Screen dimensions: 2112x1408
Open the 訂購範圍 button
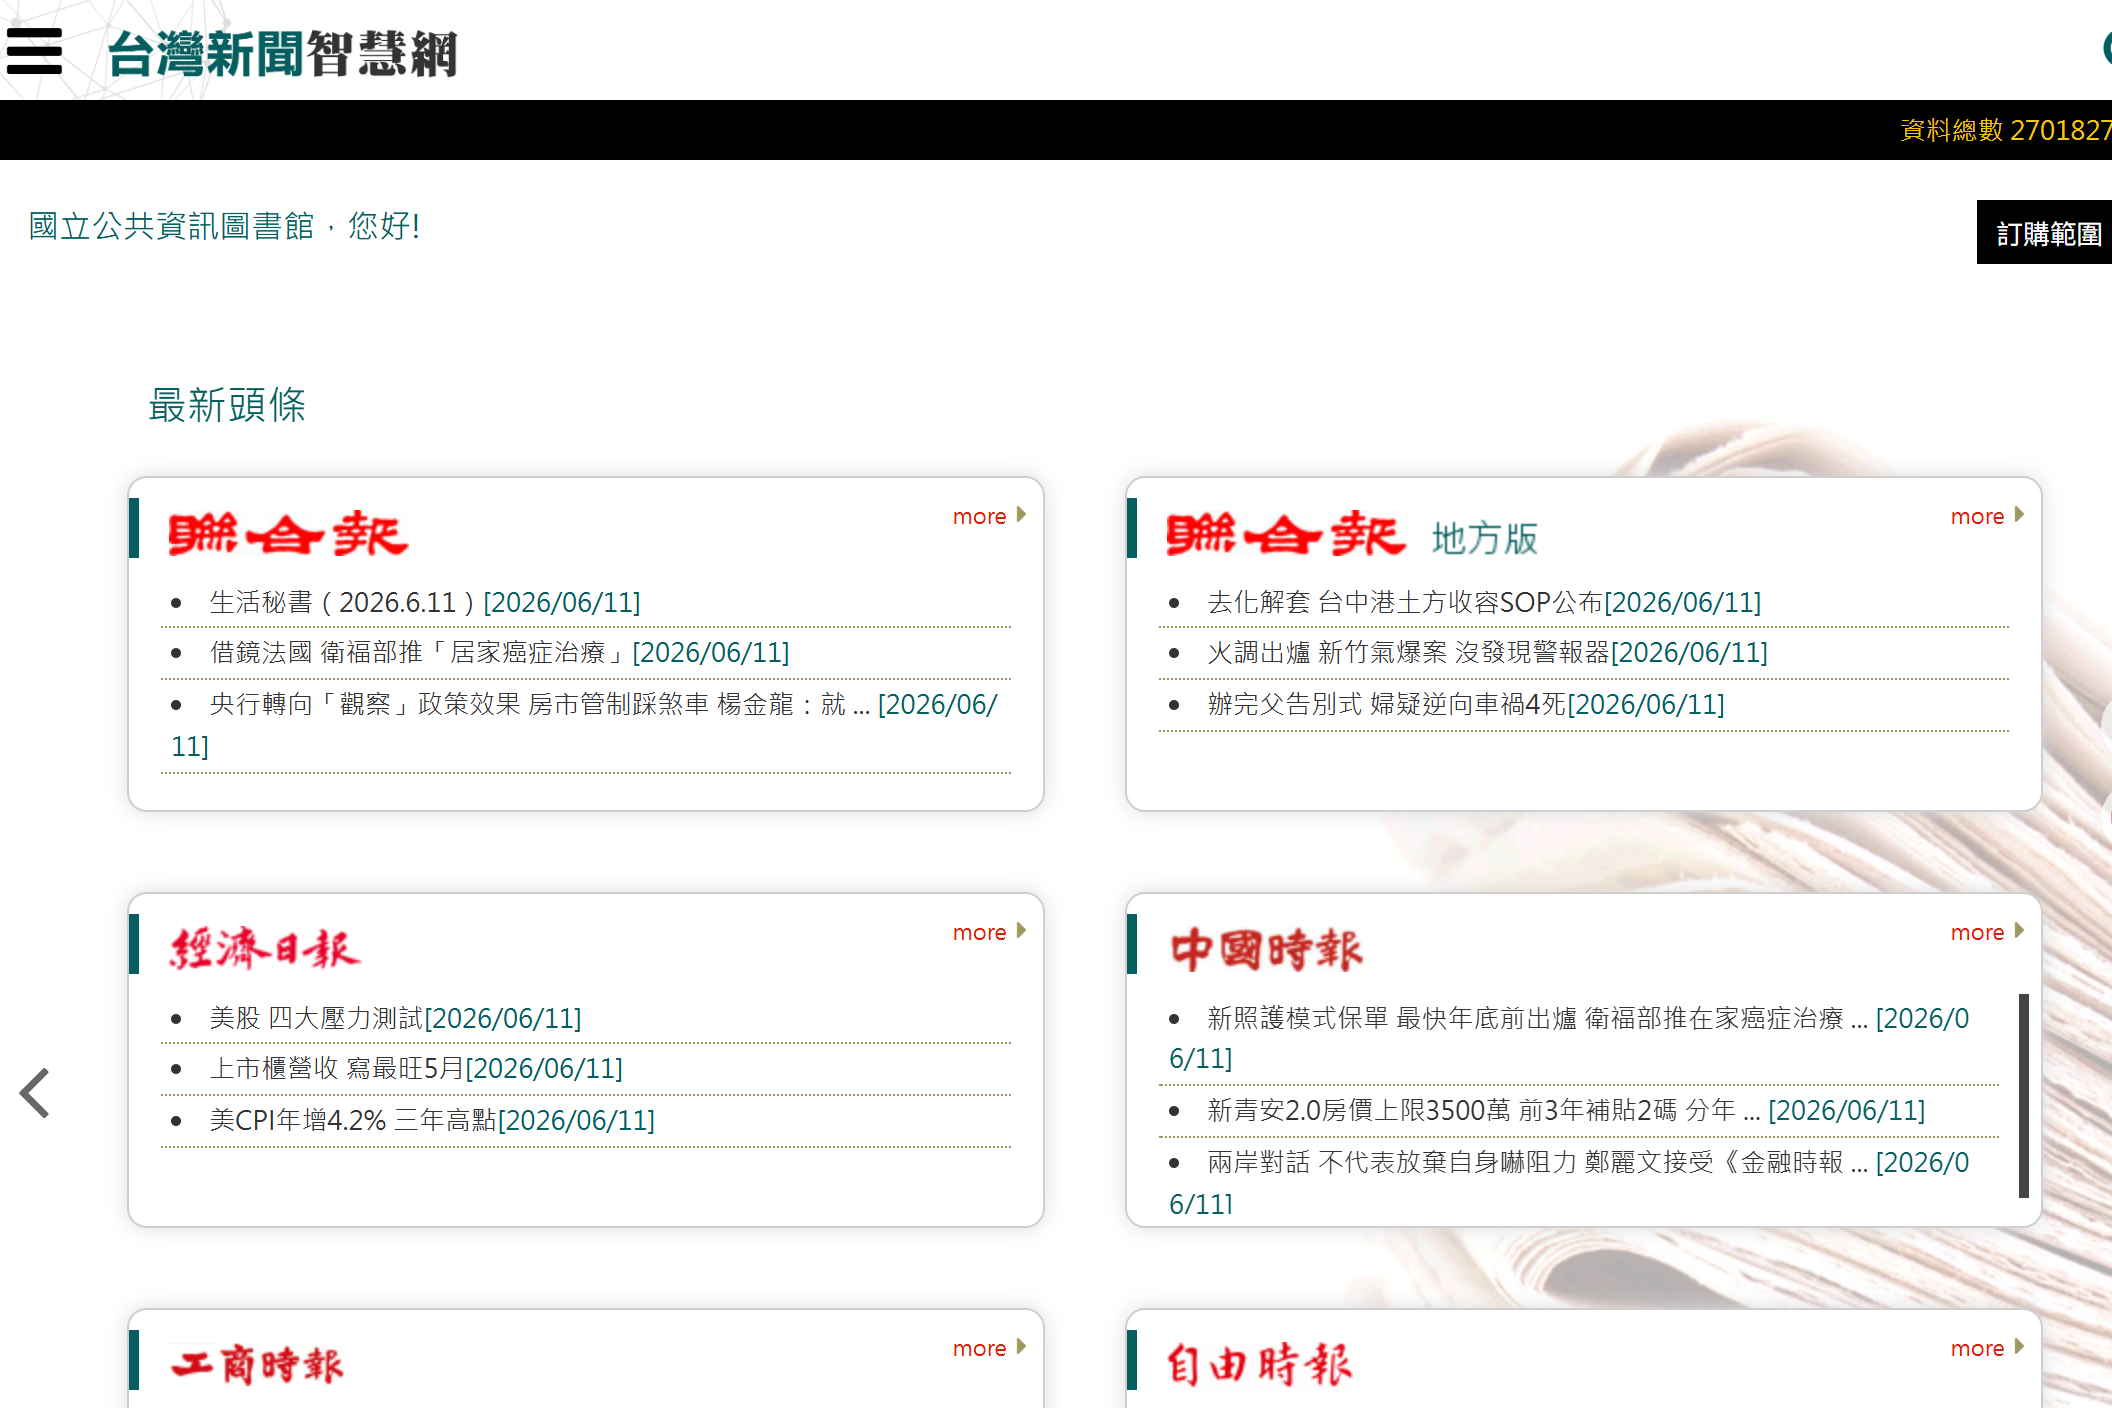(x=2045, y=233)
